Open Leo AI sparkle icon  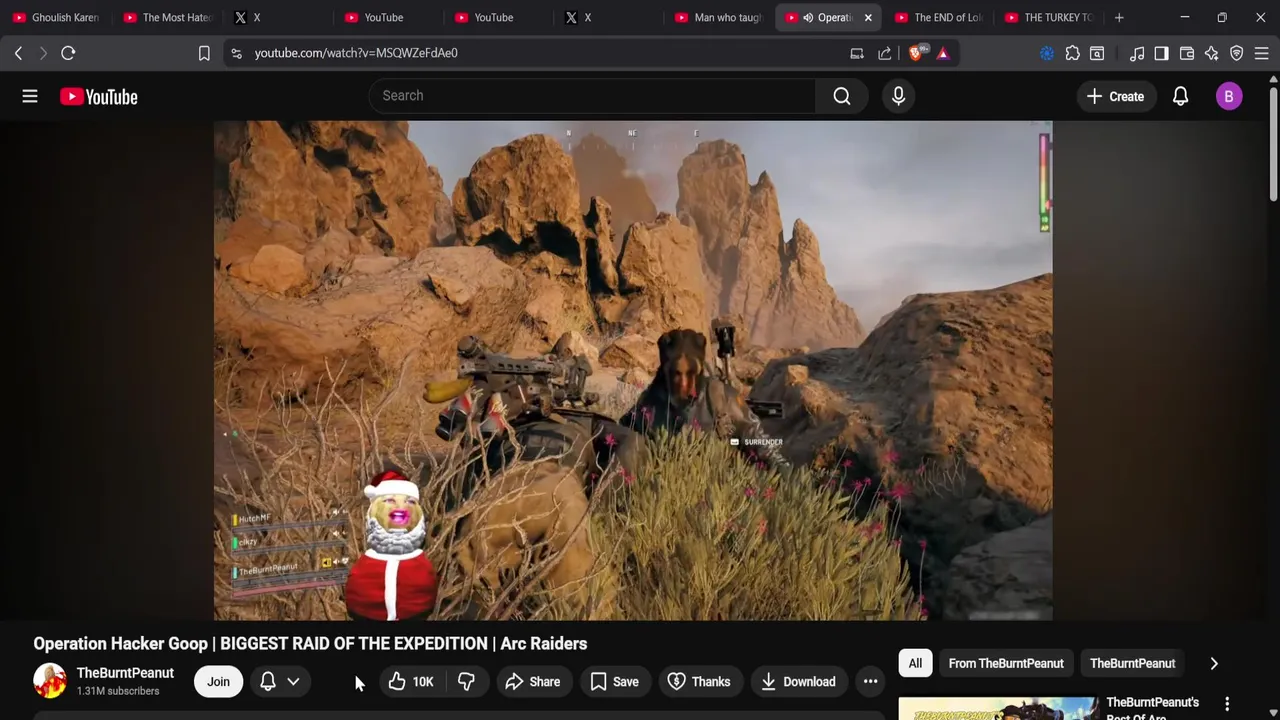(1212, 53)
